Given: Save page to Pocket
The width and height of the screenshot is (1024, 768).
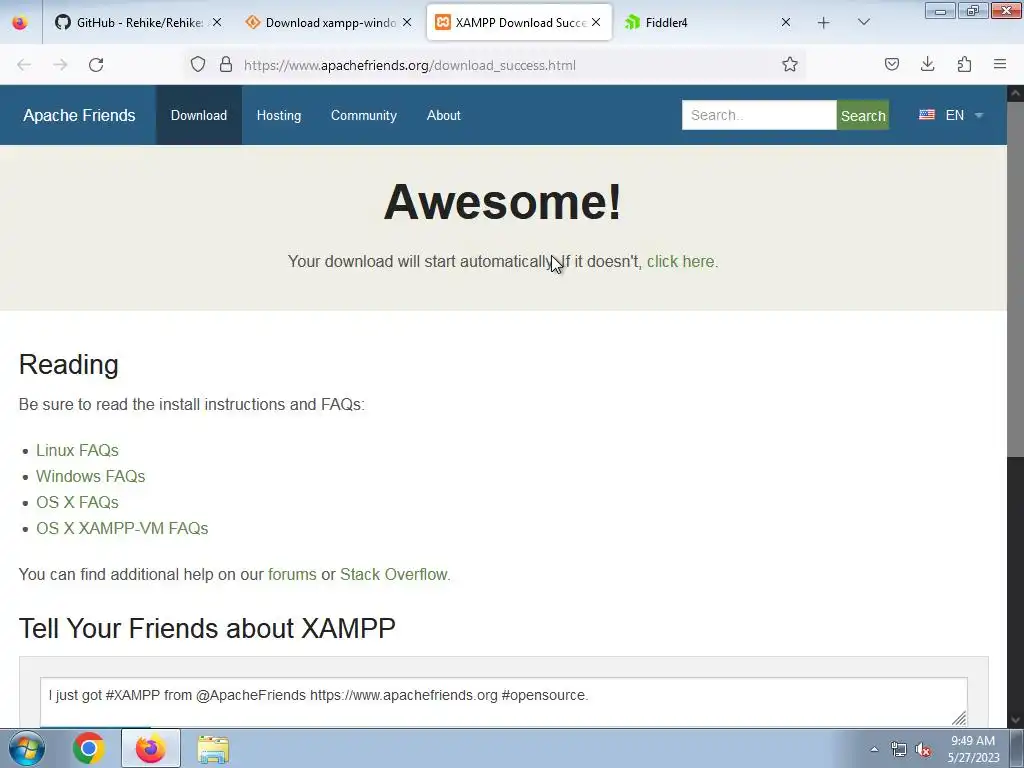Looking at the screenshot, I should click(x=892, y=64).
